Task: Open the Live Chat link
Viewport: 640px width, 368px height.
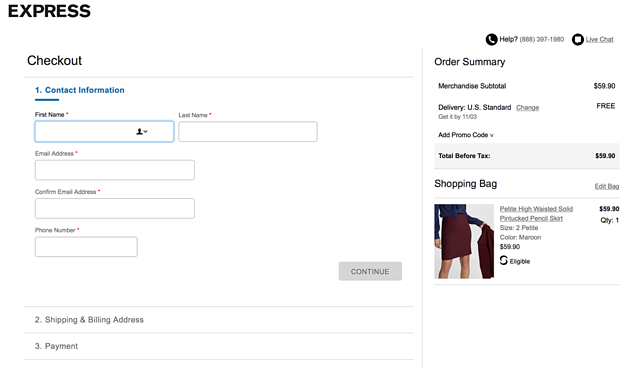Action: pos(599,39)
